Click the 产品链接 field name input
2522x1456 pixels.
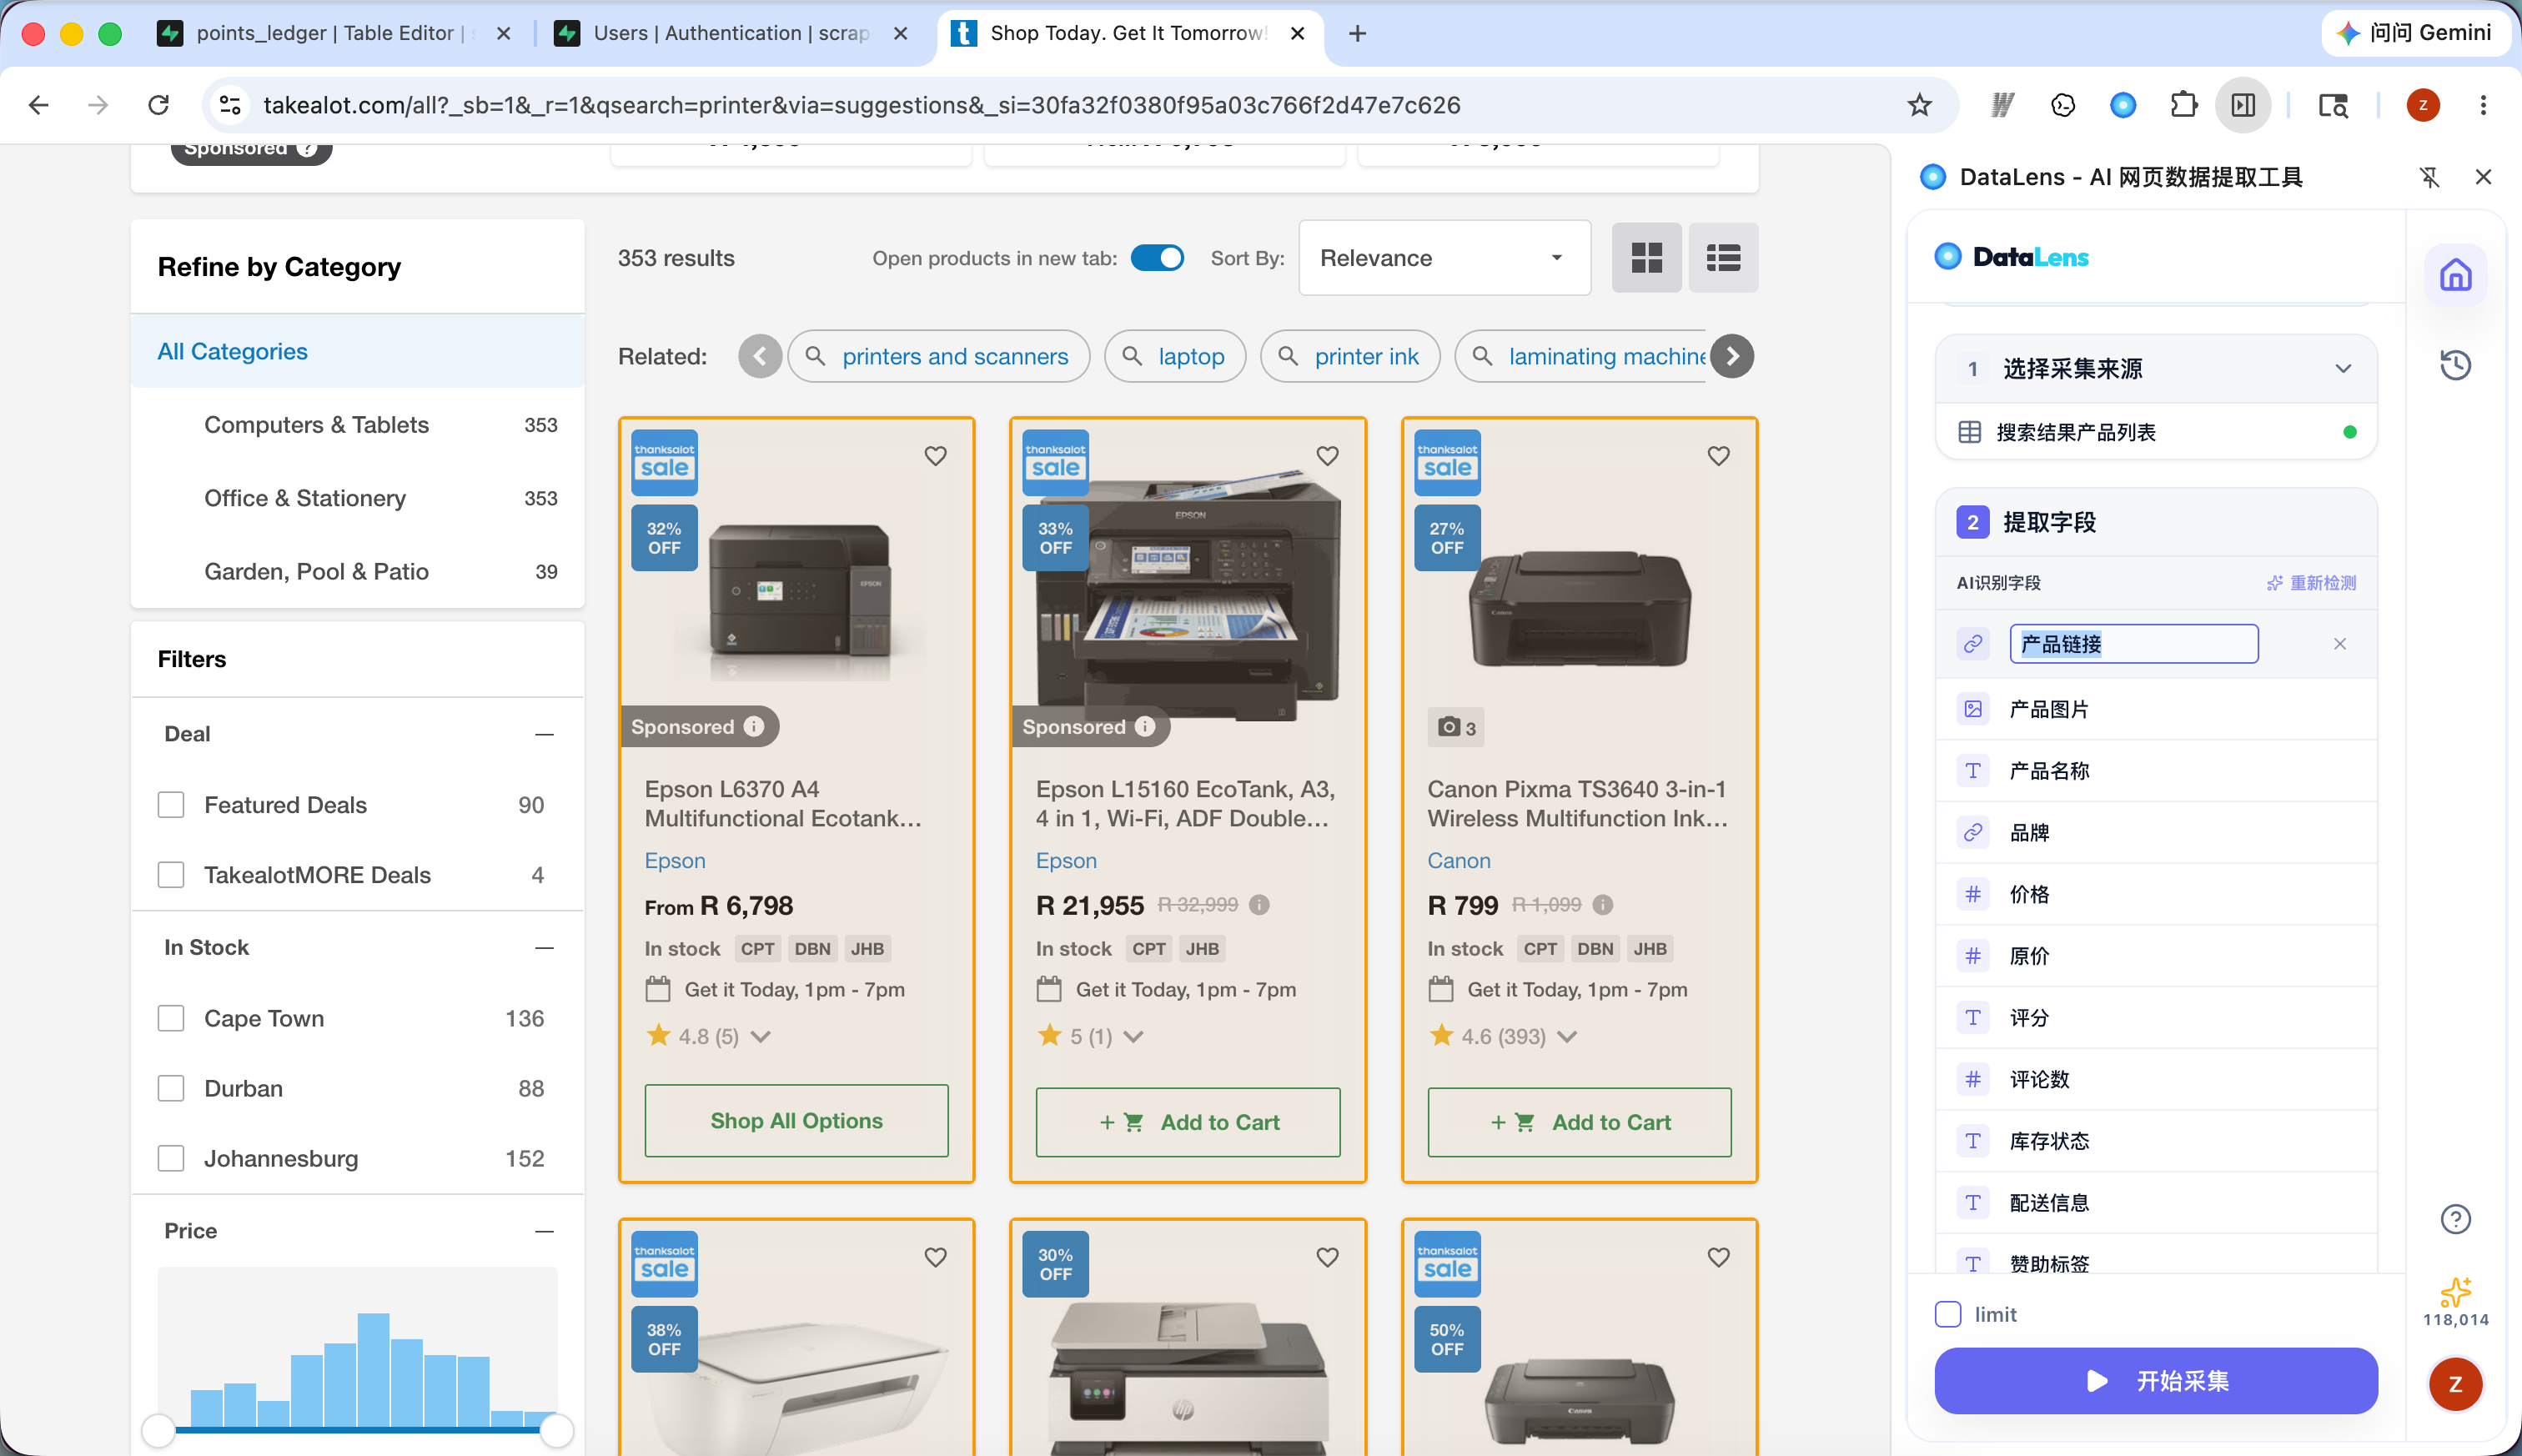(2133, 644)
